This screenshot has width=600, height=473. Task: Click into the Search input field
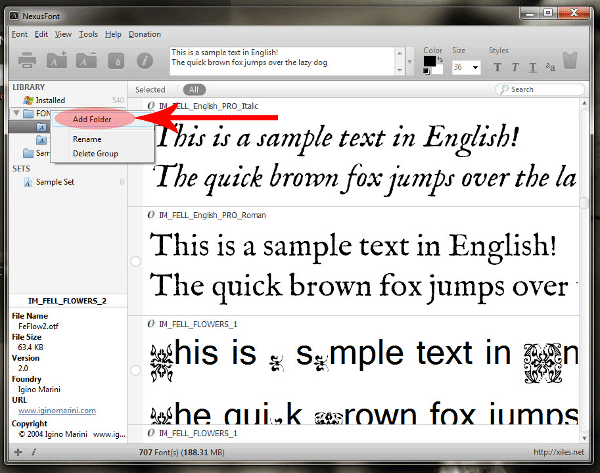click(x=540, y=89)
